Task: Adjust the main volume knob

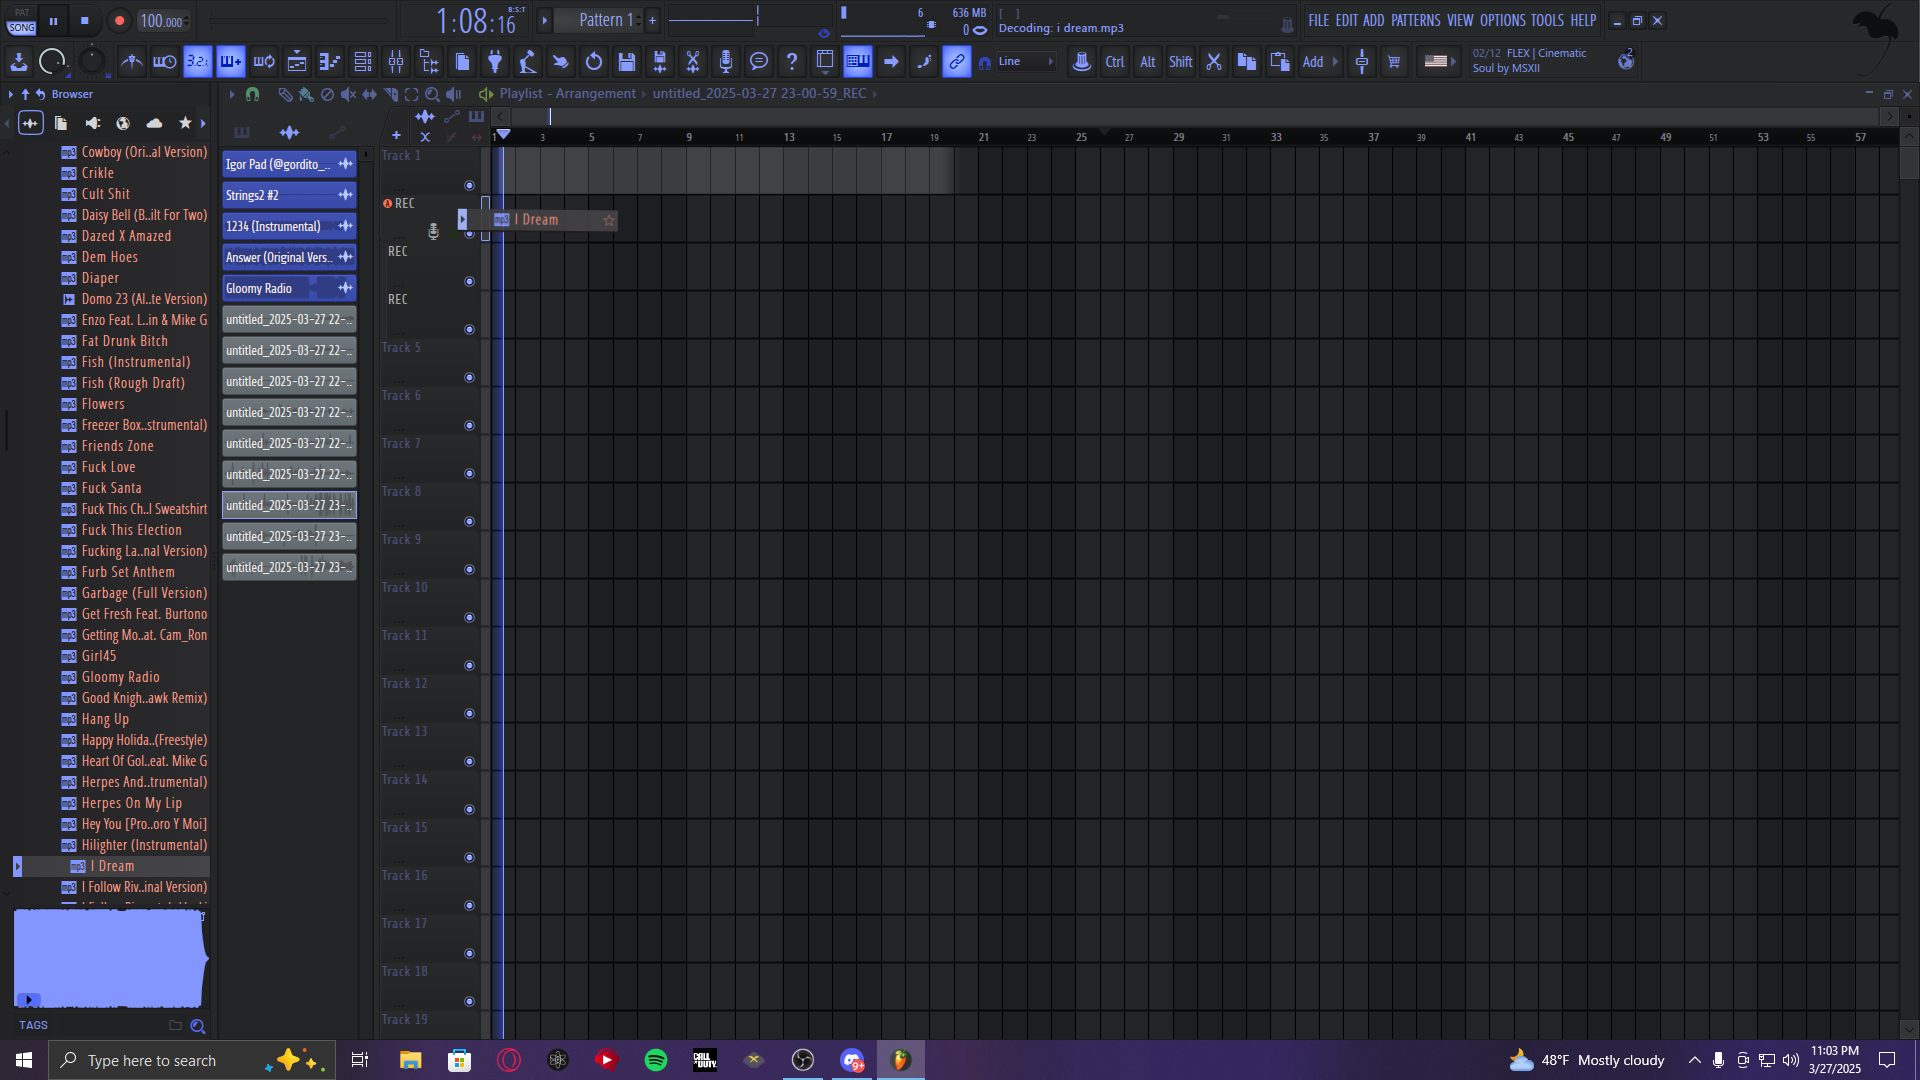Action: point(52,62)
